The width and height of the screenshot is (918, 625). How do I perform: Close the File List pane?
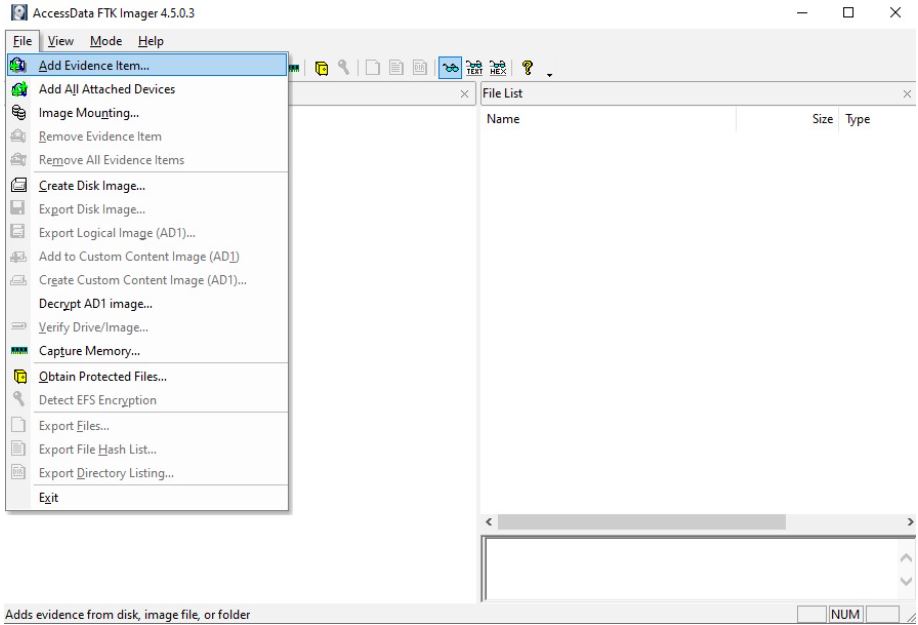[x=907, y=94]
